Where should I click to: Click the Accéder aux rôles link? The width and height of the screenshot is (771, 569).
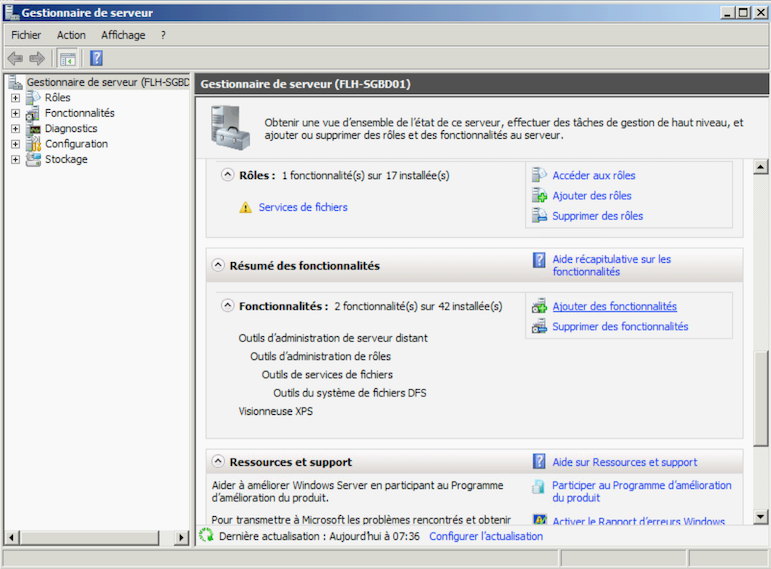[x=593, y=176]
